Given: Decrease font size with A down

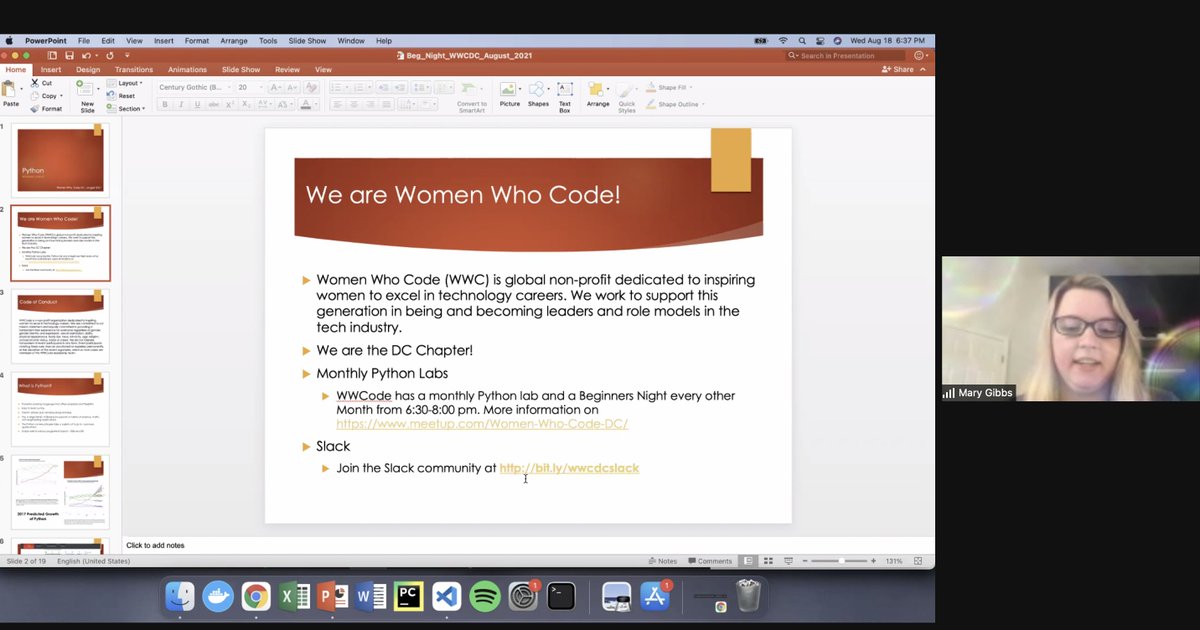Looking at the screenshot, I should click(290, 87).
